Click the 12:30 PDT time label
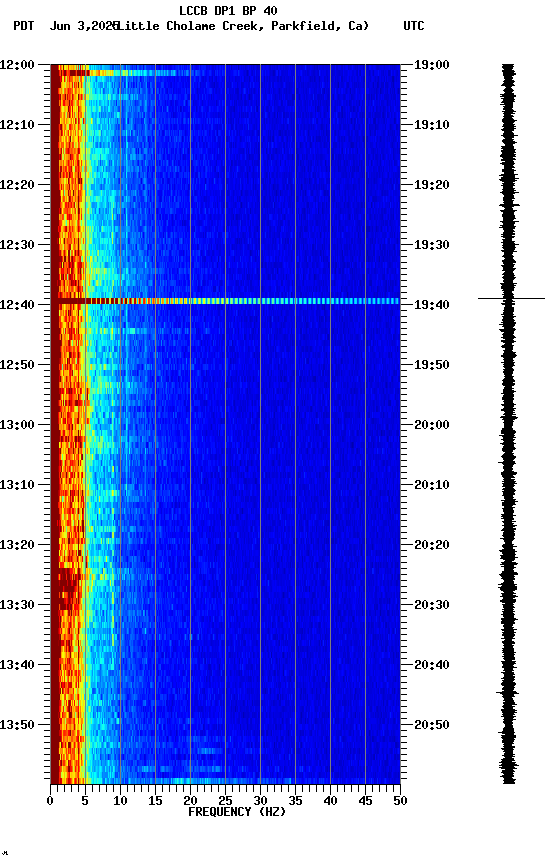This screenshot has width=552, height=864. point(17,245)
